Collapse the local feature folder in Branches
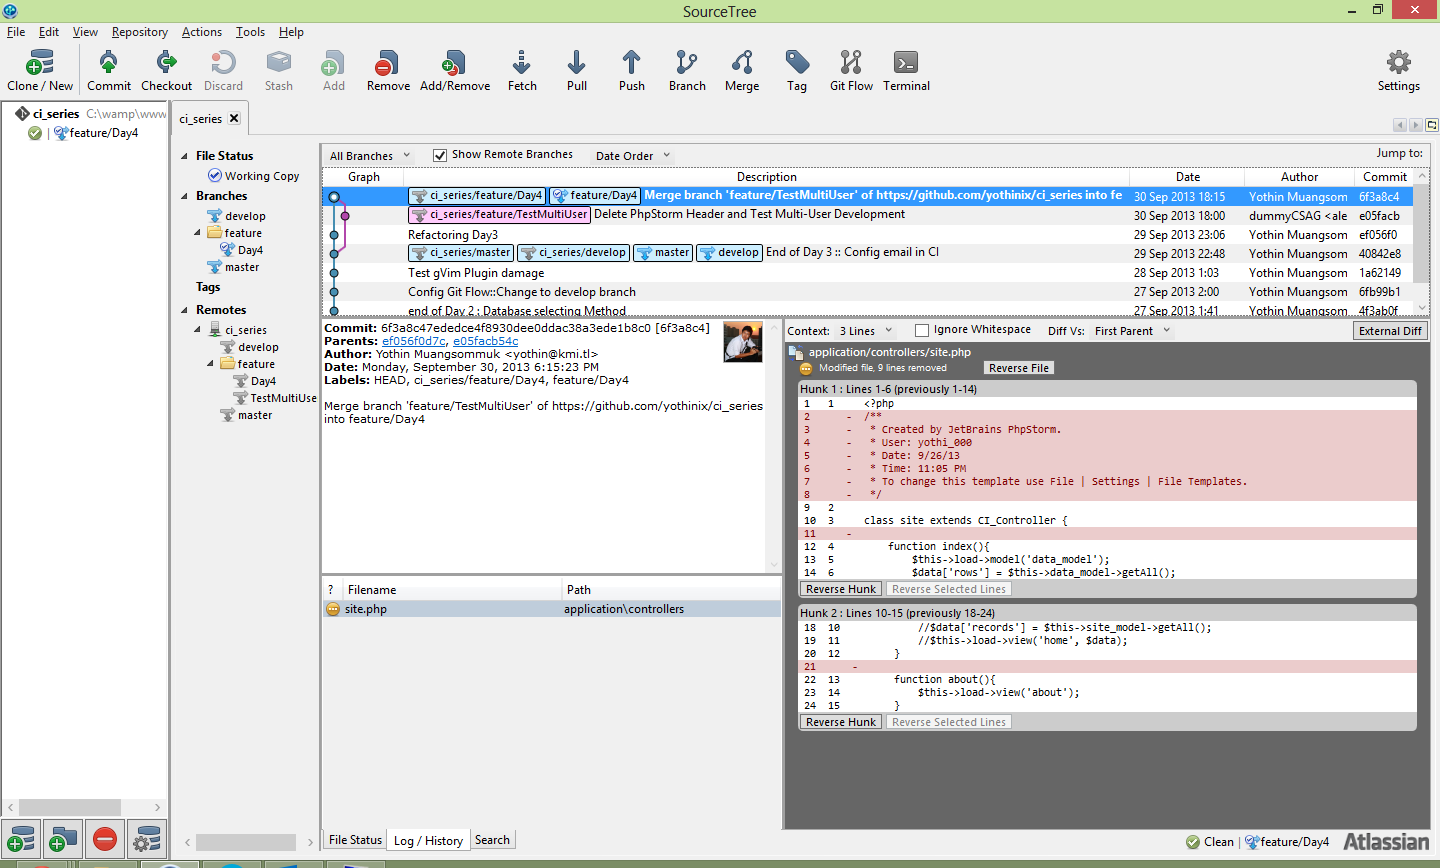The image size is (1440, 868). (x=197, y=233)
